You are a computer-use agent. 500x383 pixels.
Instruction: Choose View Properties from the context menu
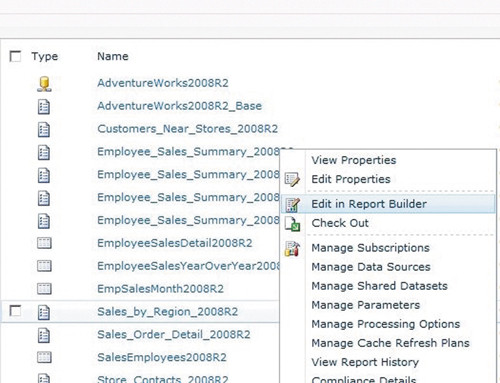coord(354,160)
